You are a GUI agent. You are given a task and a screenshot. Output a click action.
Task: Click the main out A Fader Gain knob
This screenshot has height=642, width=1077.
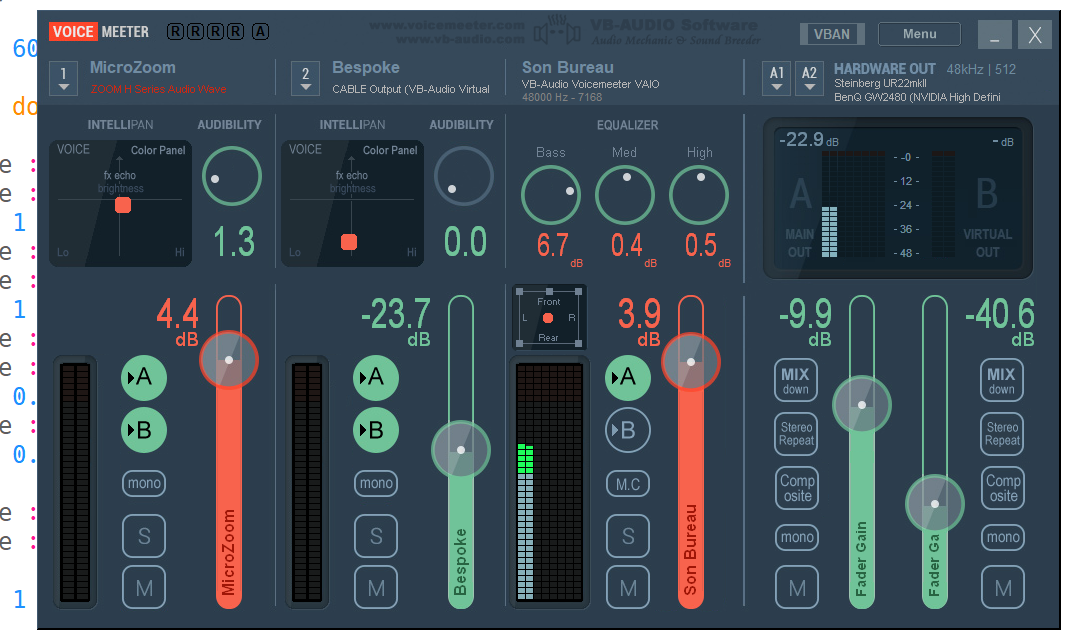click(x=862, y=404)
